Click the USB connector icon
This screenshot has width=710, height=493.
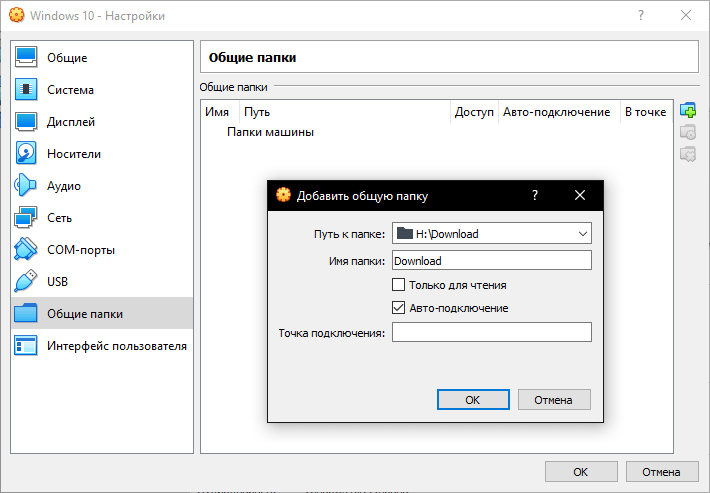point(25,281)
